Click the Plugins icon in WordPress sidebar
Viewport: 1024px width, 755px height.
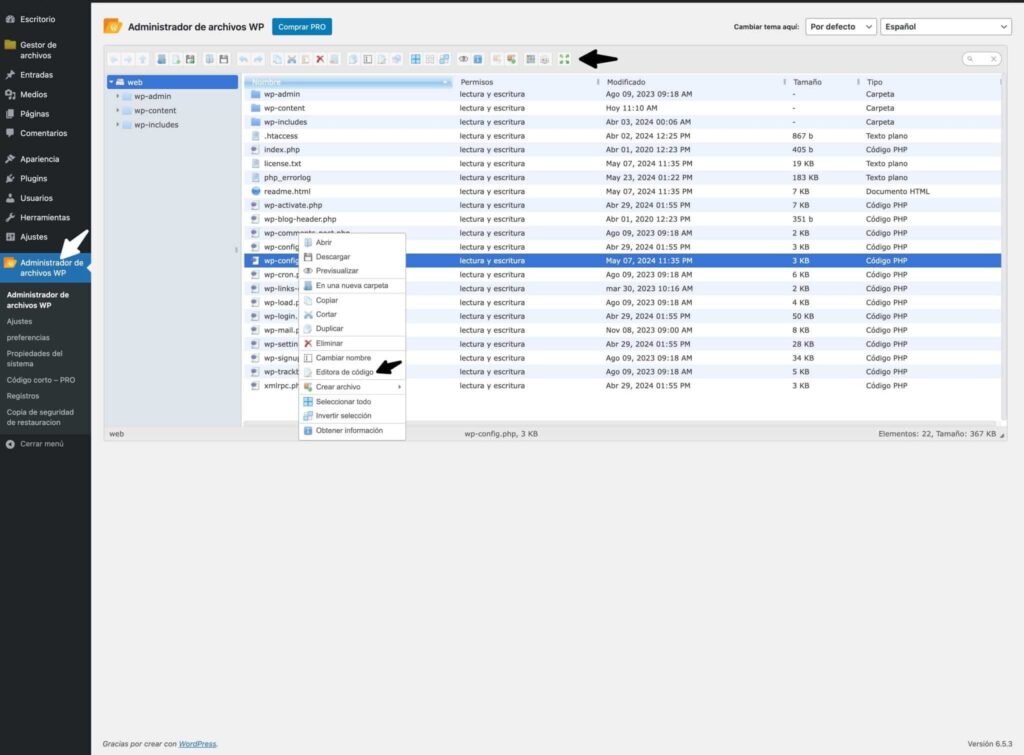[10, 178]
